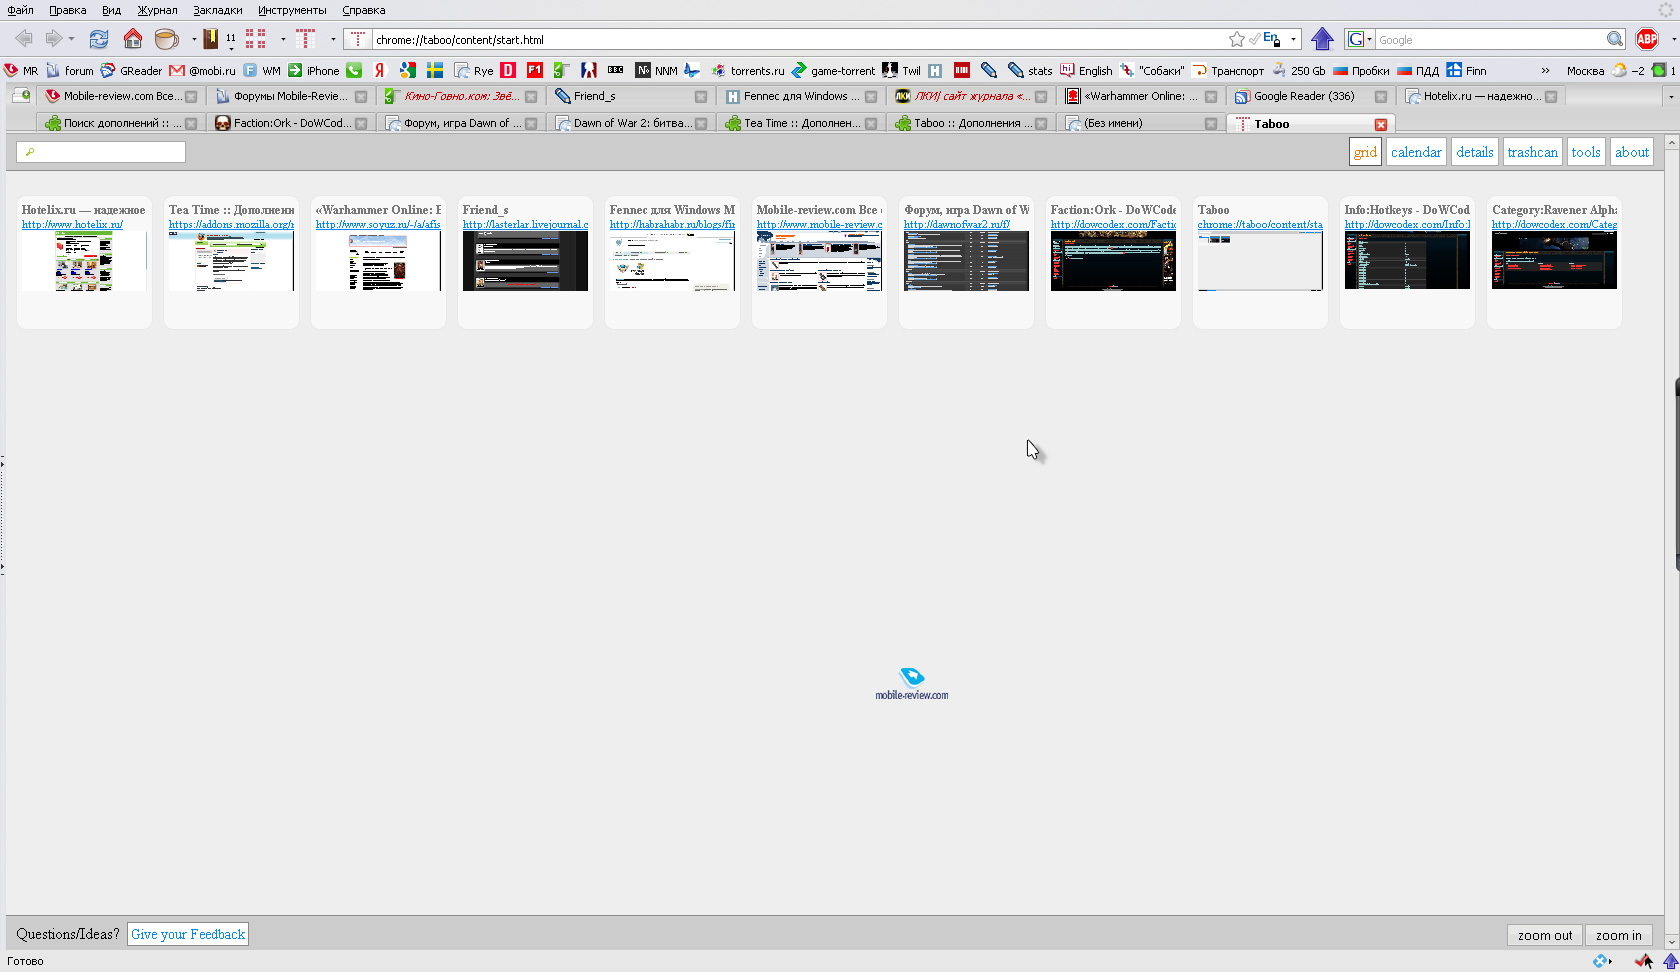Go back with the Back arrow
The width and height of the screenshot is (1680, 972).
click(24, 39)
